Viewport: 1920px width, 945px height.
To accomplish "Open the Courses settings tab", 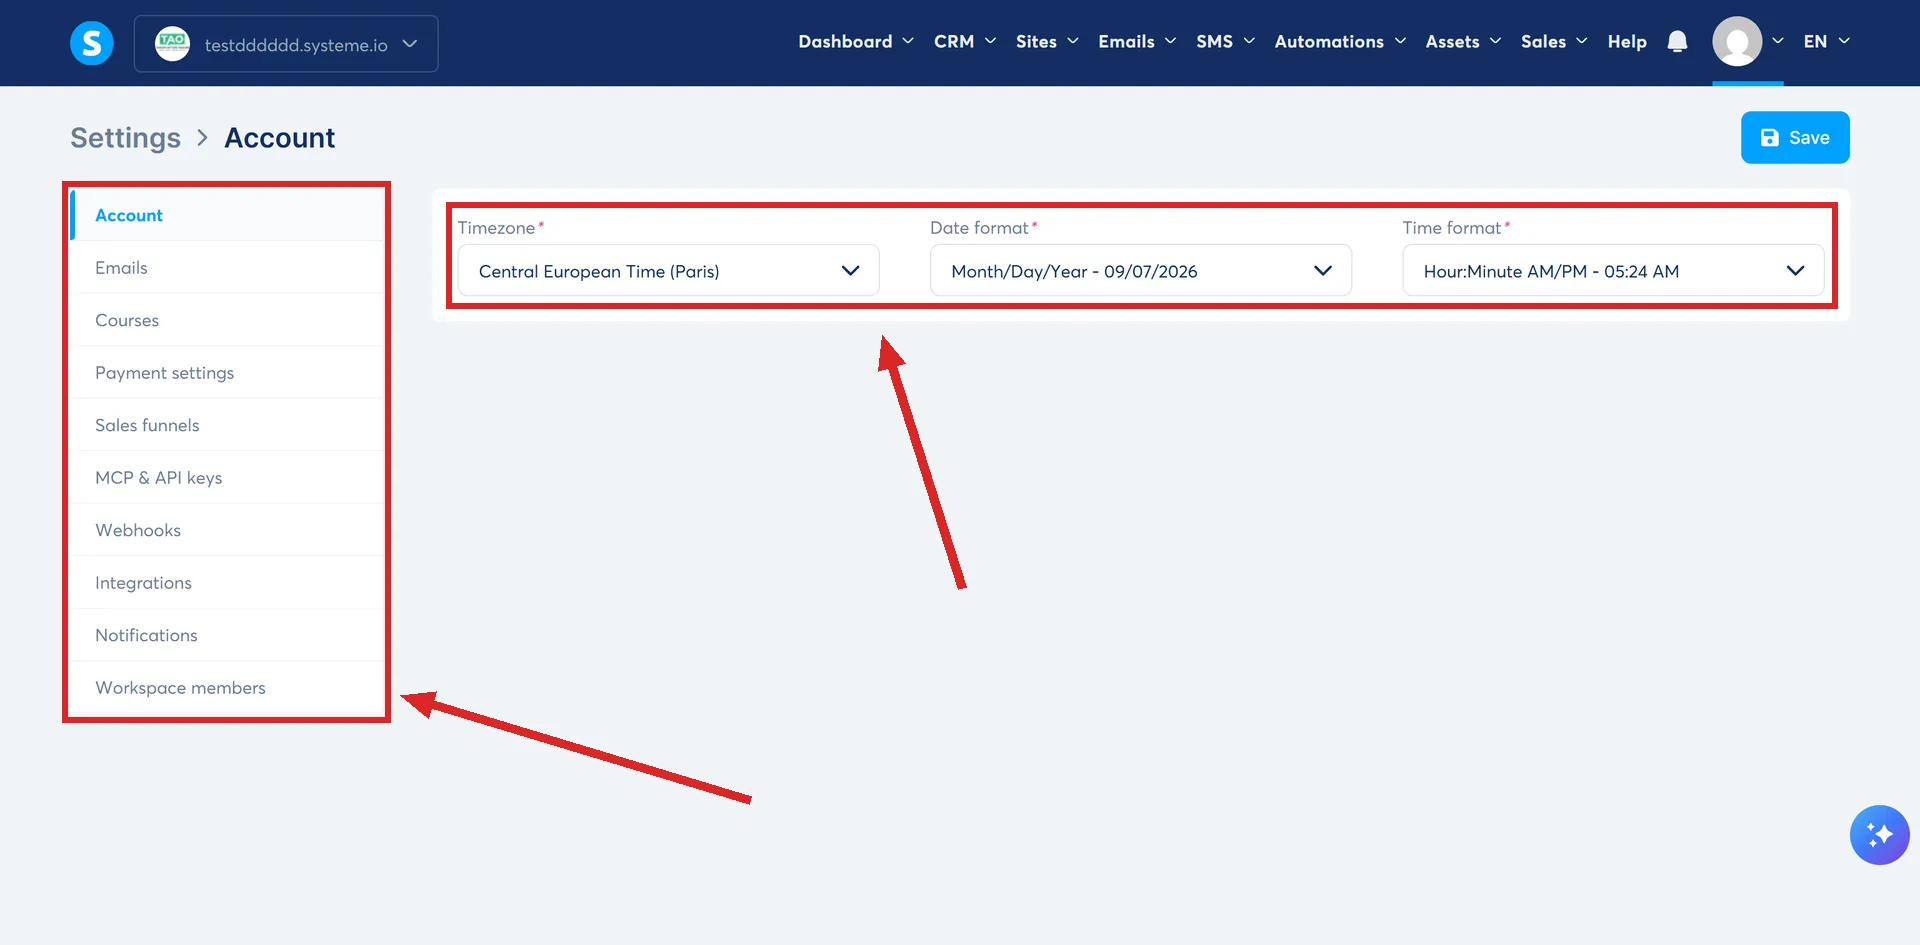I will (x=227, y=320).
